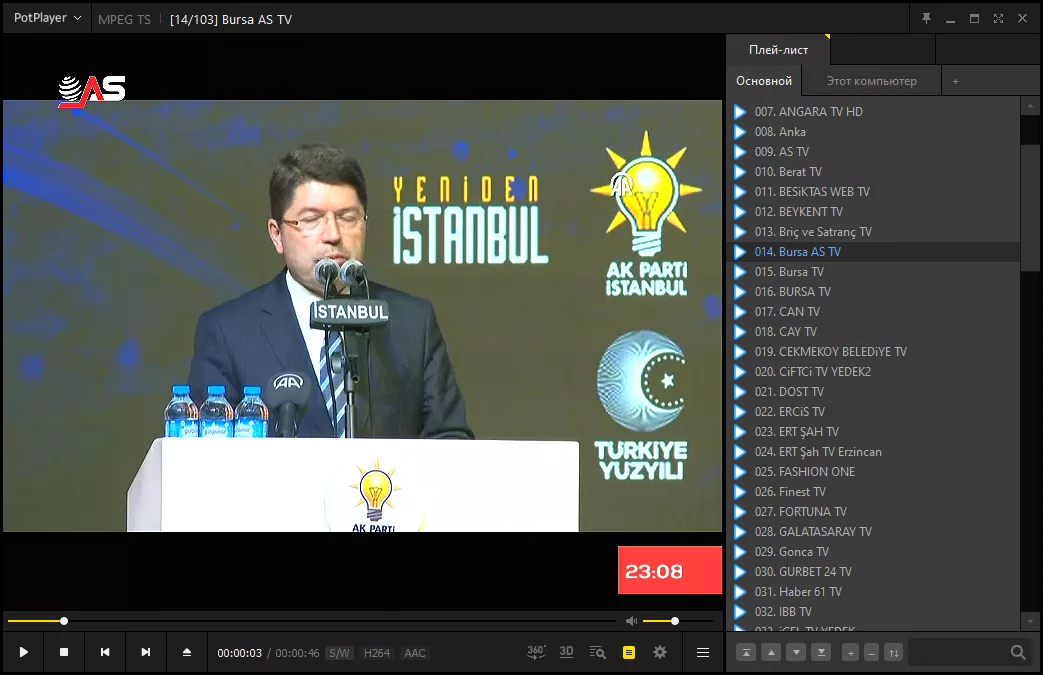This screenshot has width=1043, height=675.
Task: Select 018. CAY TV channel
Action: click(x=875, y=331)
